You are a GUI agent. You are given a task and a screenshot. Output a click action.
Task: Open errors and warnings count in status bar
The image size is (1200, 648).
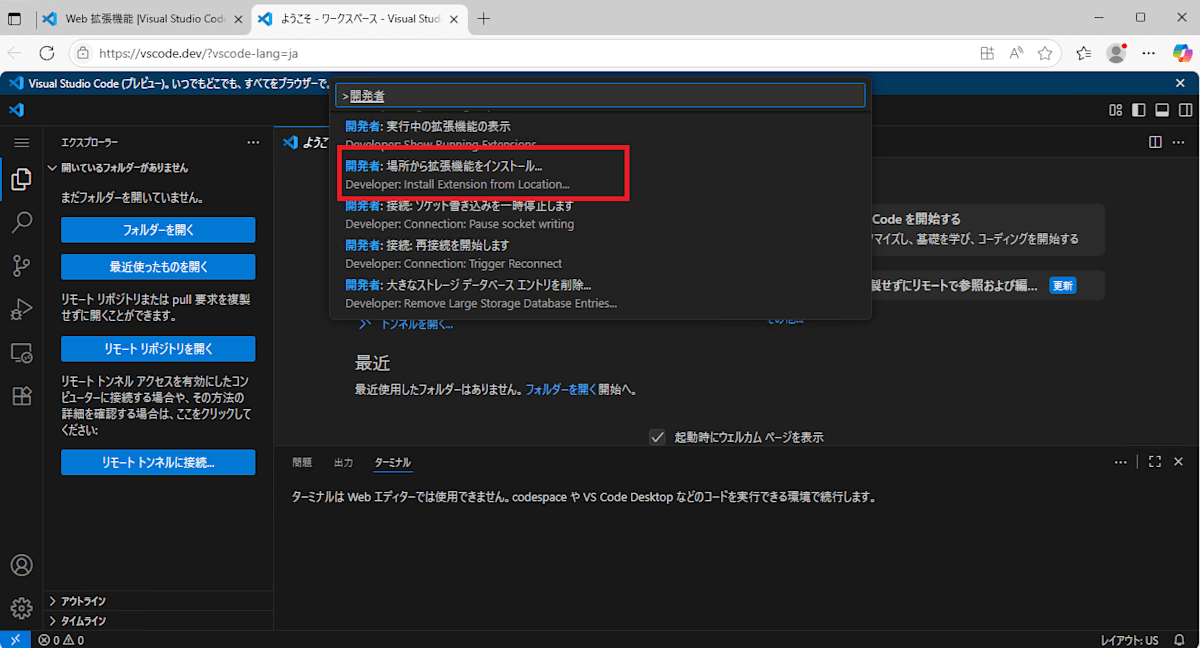[61, 640]
